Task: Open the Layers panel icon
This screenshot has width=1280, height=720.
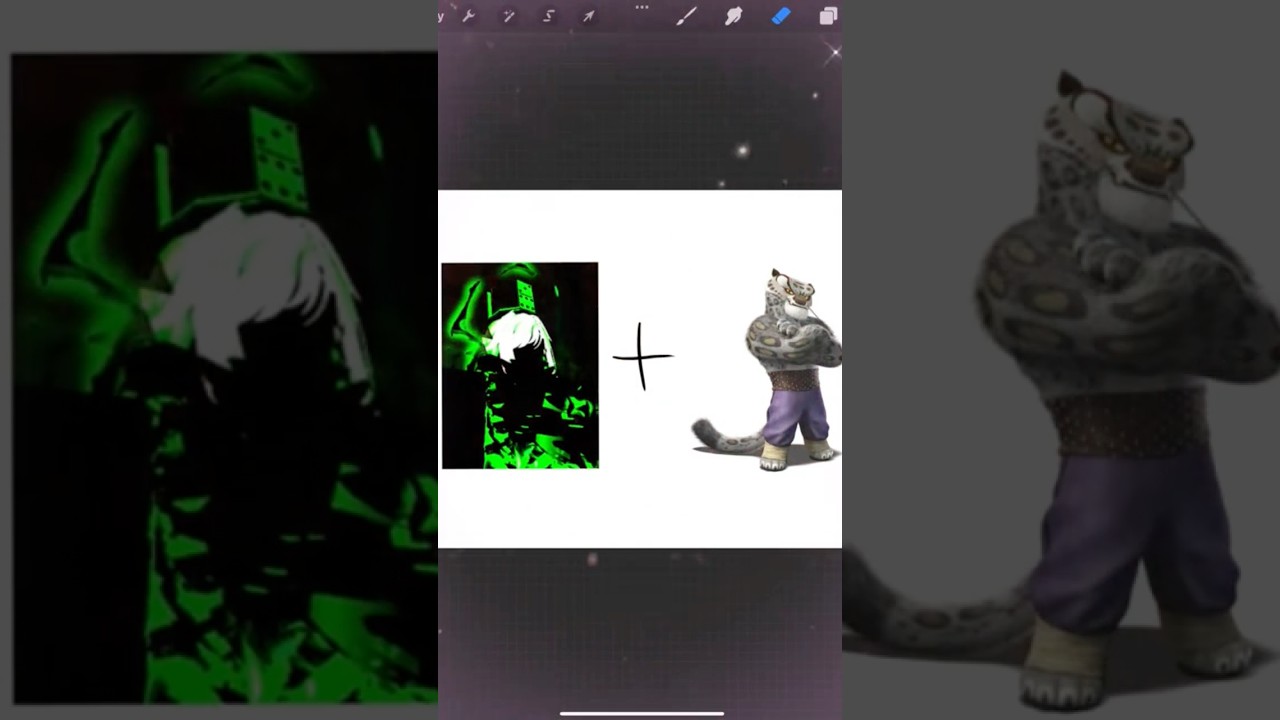Action: pyautogui.click(x=828, y=16)
